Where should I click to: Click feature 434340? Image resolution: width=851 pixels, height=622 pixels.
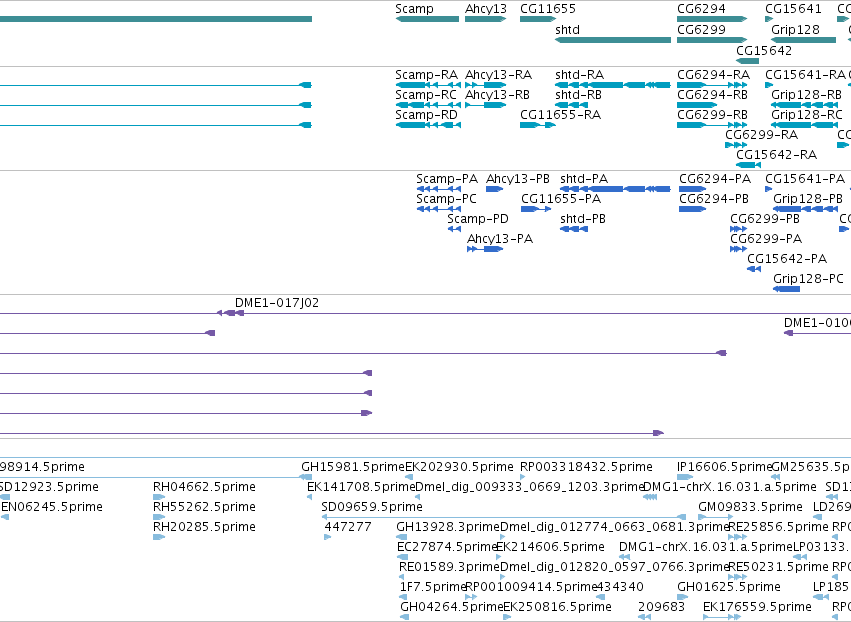599,597
